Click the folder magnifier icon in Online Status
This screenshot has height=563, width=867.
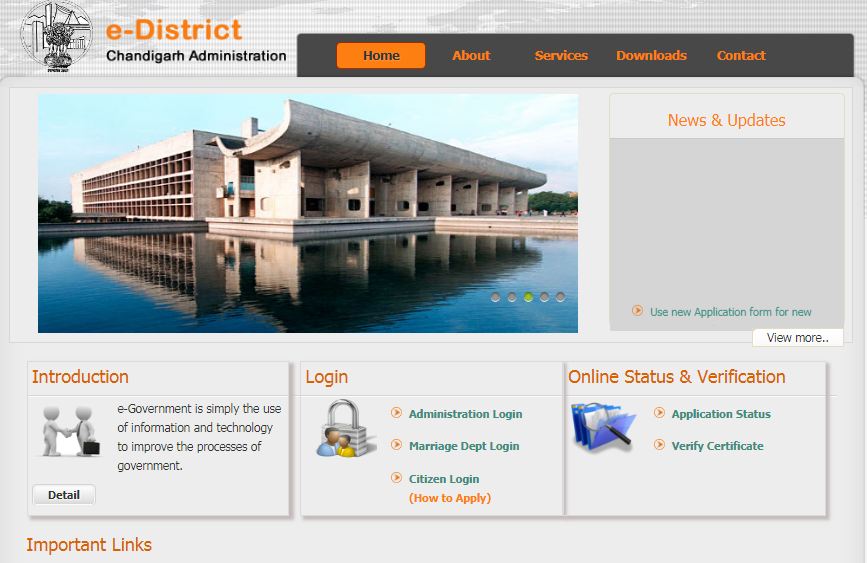click(x=603, y=427)
